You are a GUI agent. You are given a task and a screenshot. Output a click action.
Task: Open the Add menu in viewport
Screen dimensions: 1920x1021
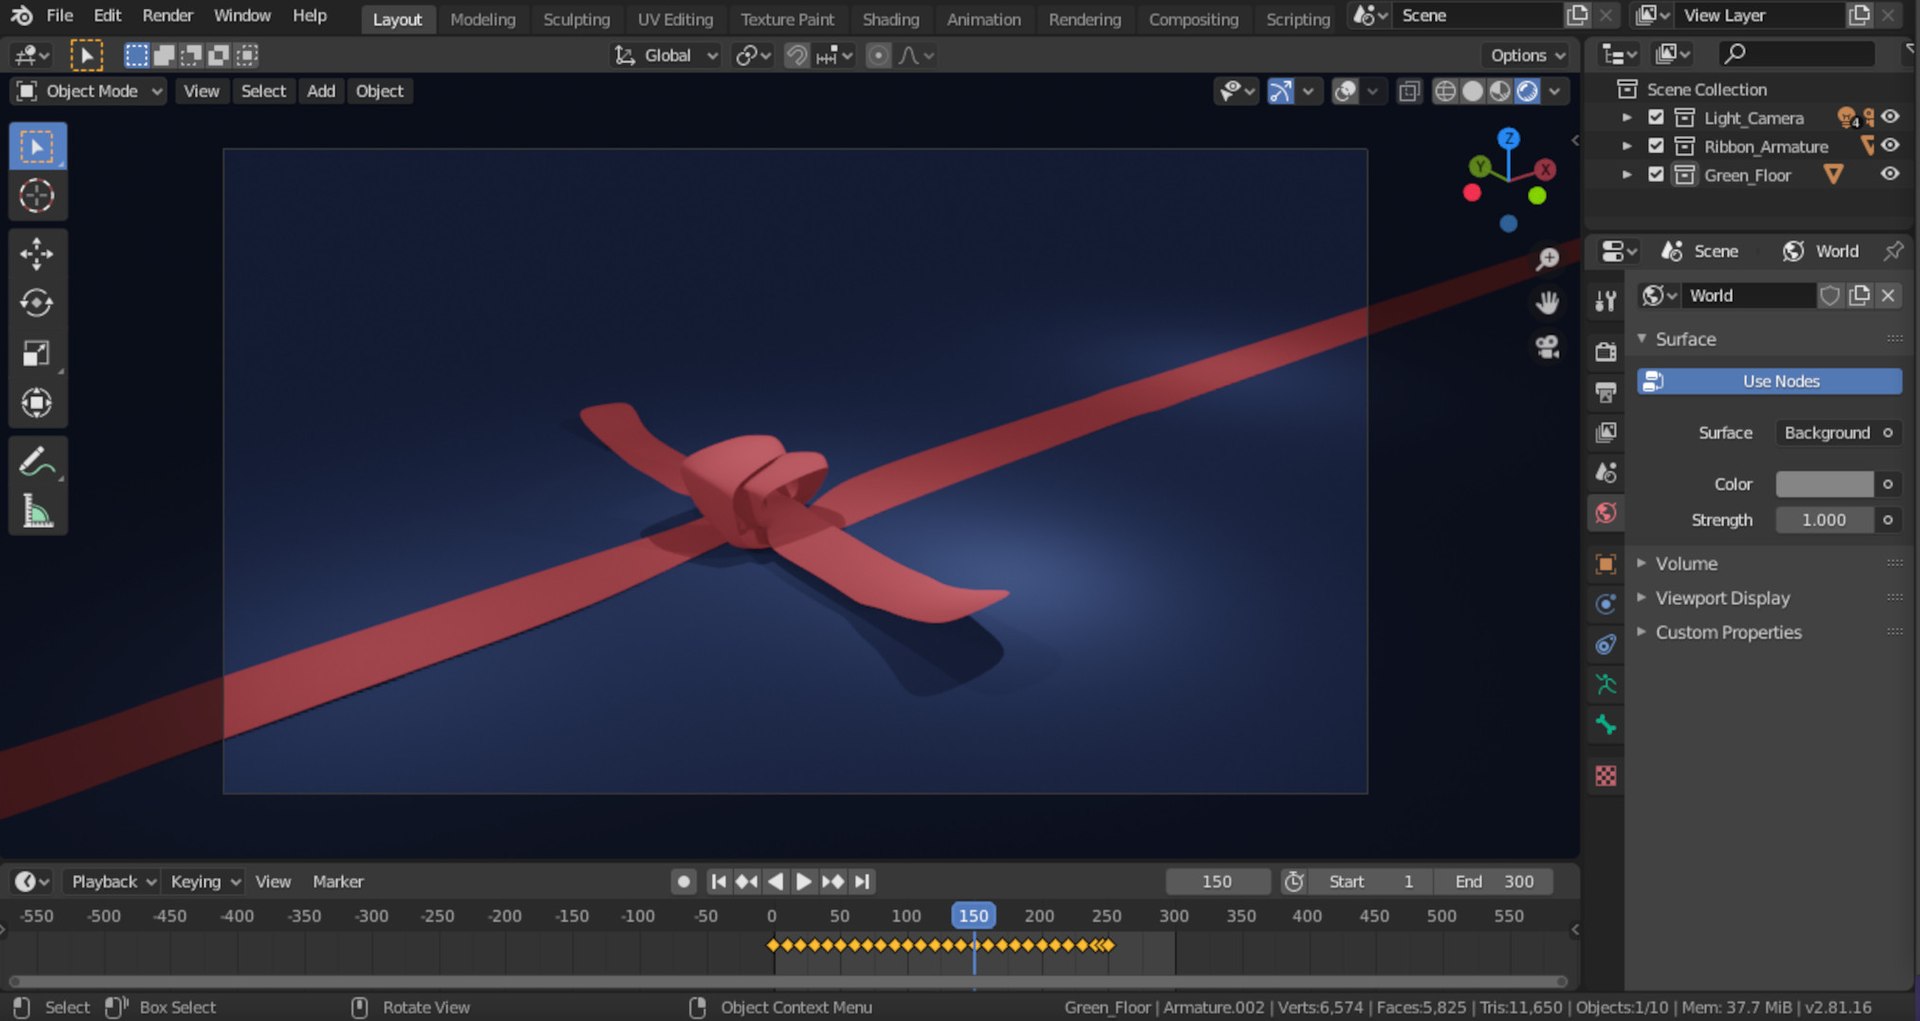coord(321,91)
